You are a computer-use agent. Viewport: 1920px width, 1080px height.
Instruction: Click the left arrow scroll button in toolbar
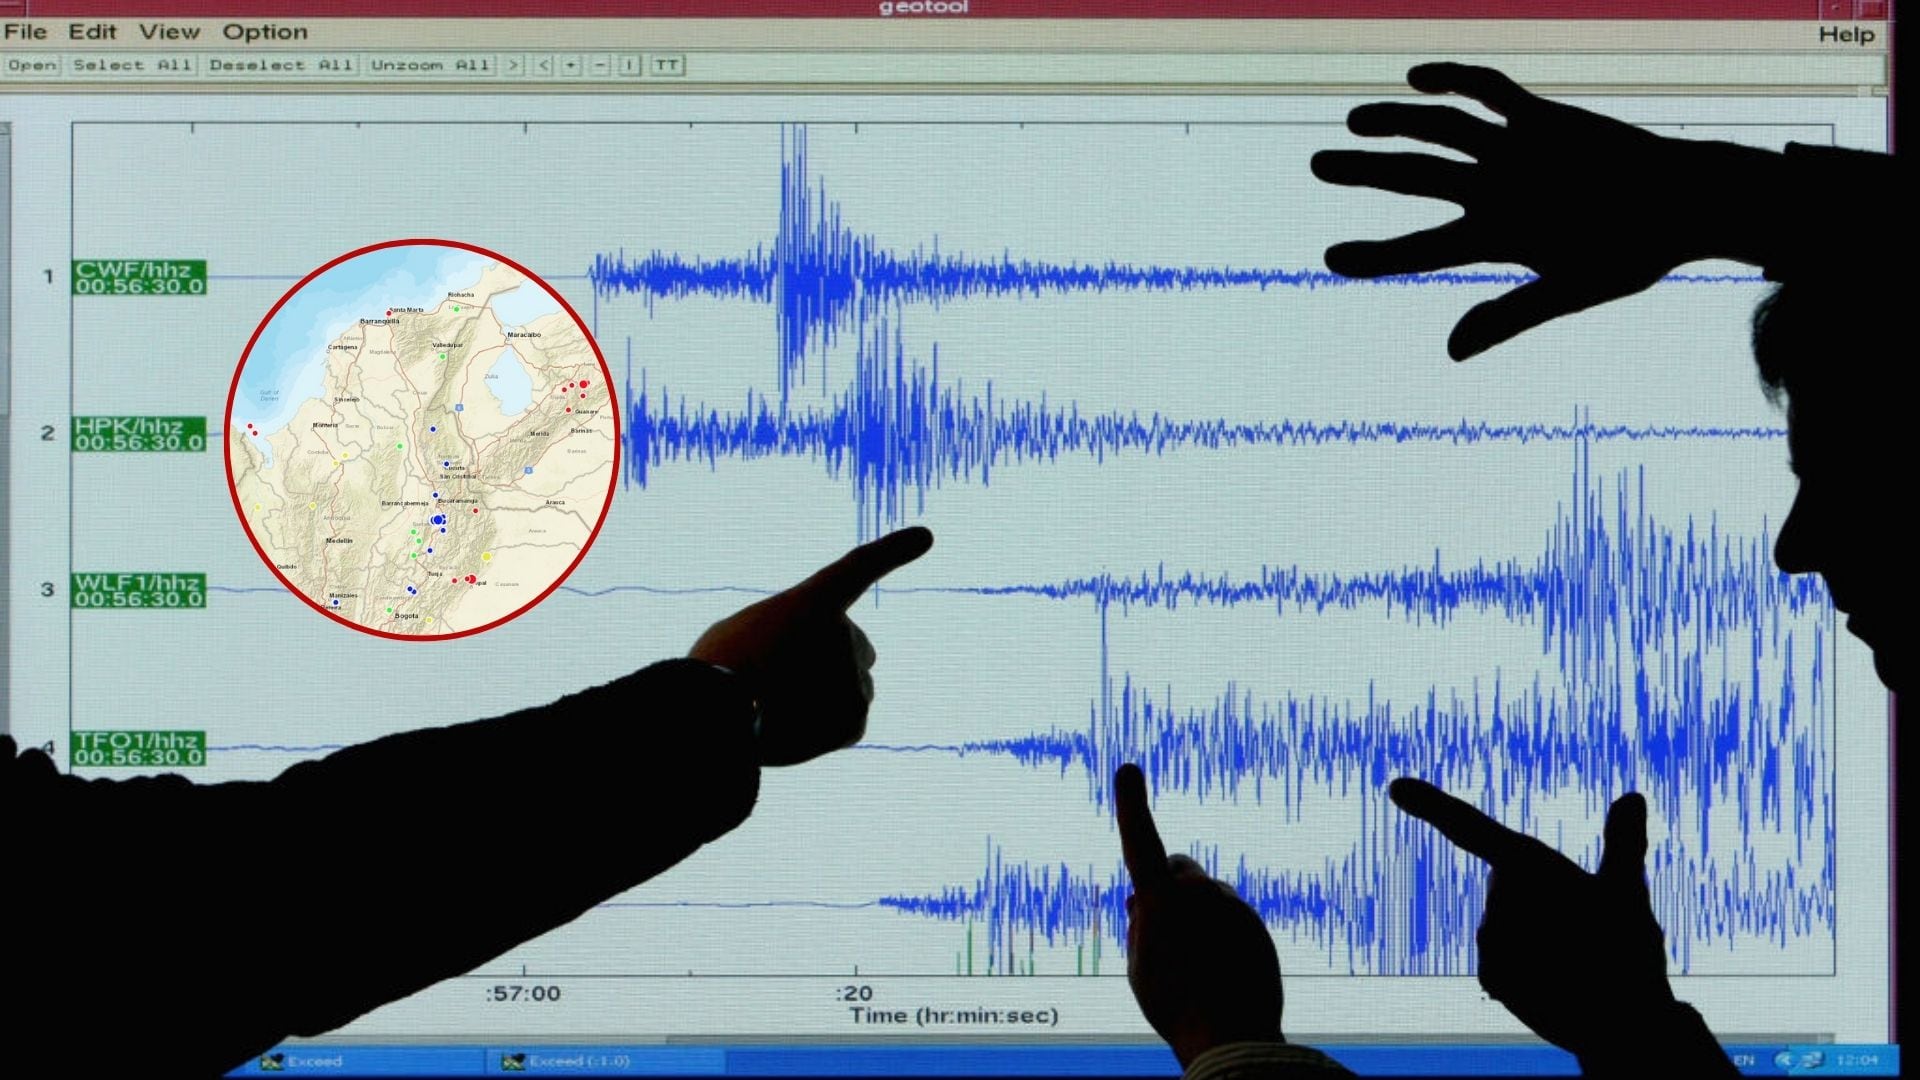click(543, 65)
